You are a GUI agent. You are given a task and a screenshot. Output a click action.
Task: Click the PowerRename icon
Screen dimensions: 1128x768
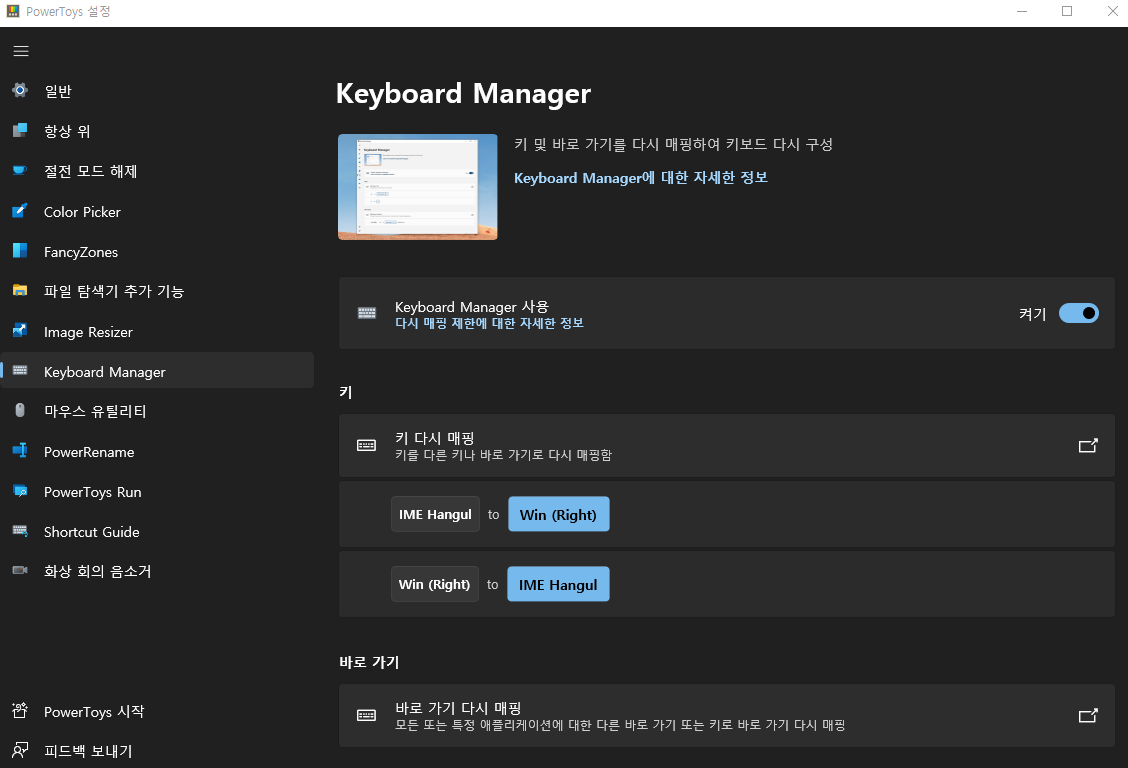[x=20, y=451]
